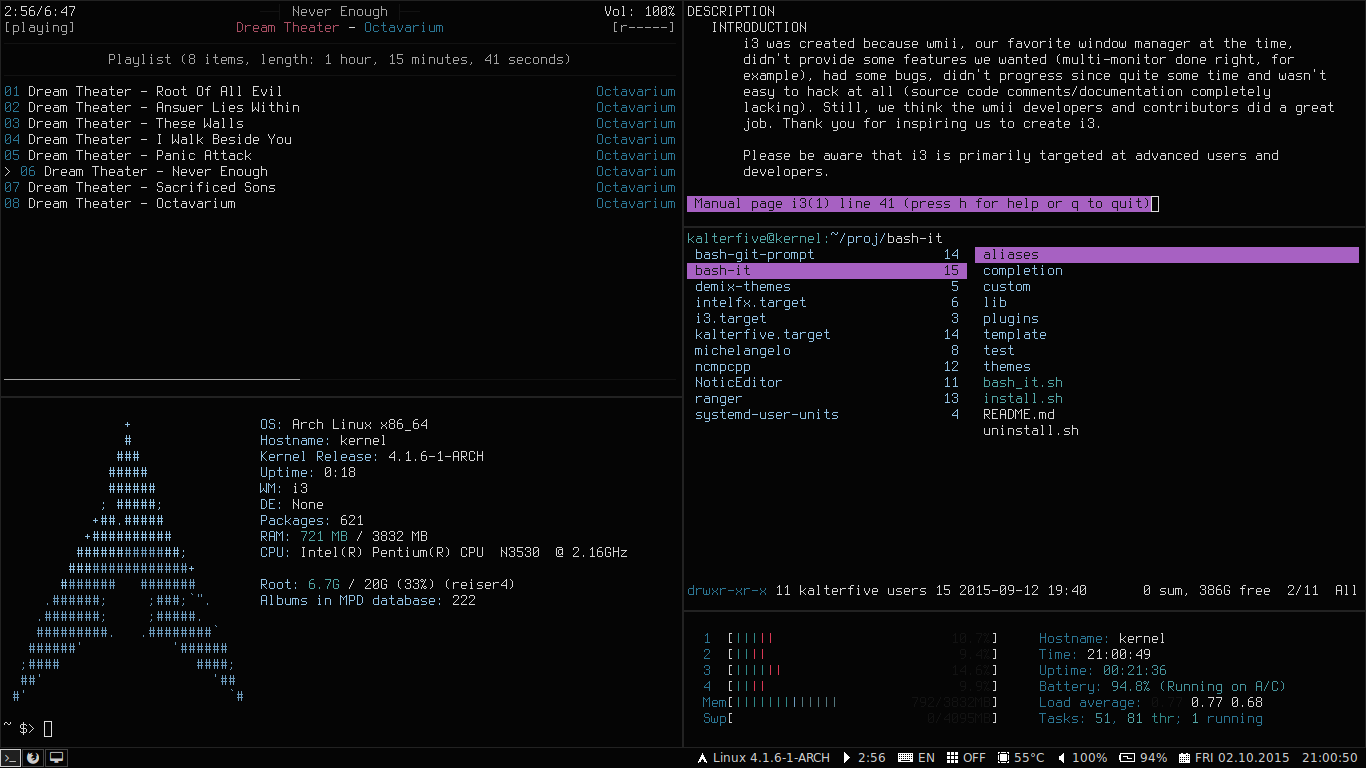Click the INTRODUCTION heading in the man page
The height and width of the screenshot is (768, 1366).
pyautogui.click(x=759, y=27)
